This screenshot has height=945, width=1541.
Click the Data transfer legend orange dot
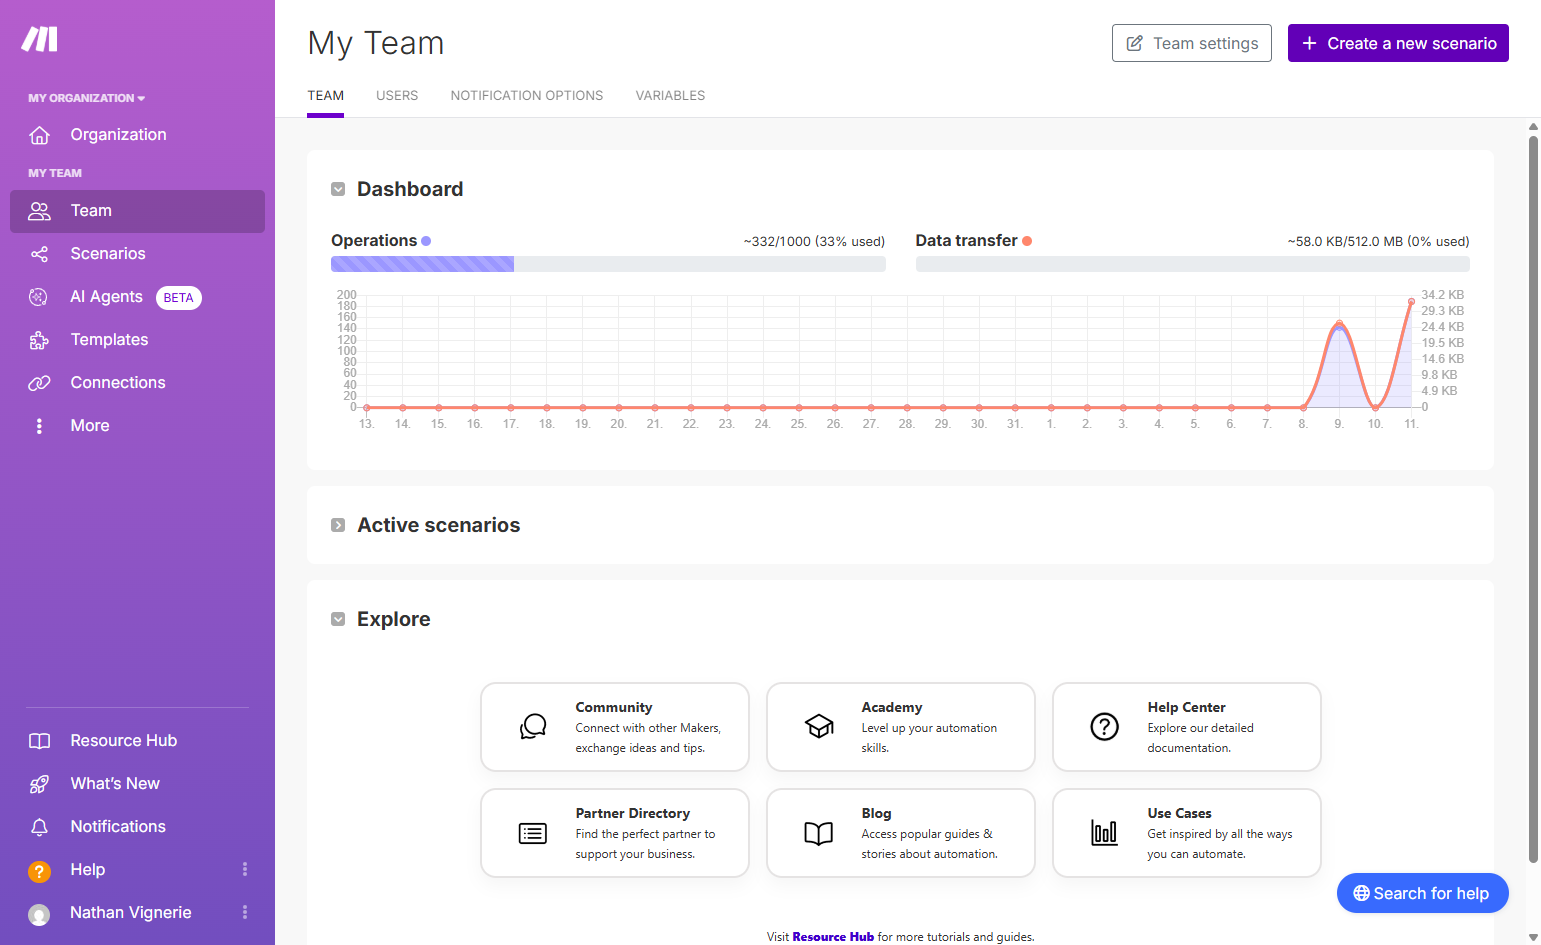(1027, 241)
